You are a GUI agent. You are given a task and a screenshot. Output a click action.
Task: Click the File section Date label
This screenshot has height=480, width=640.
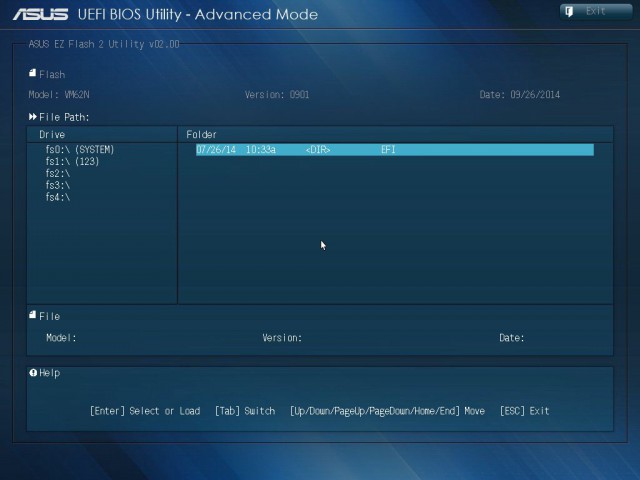pos(512,338)
